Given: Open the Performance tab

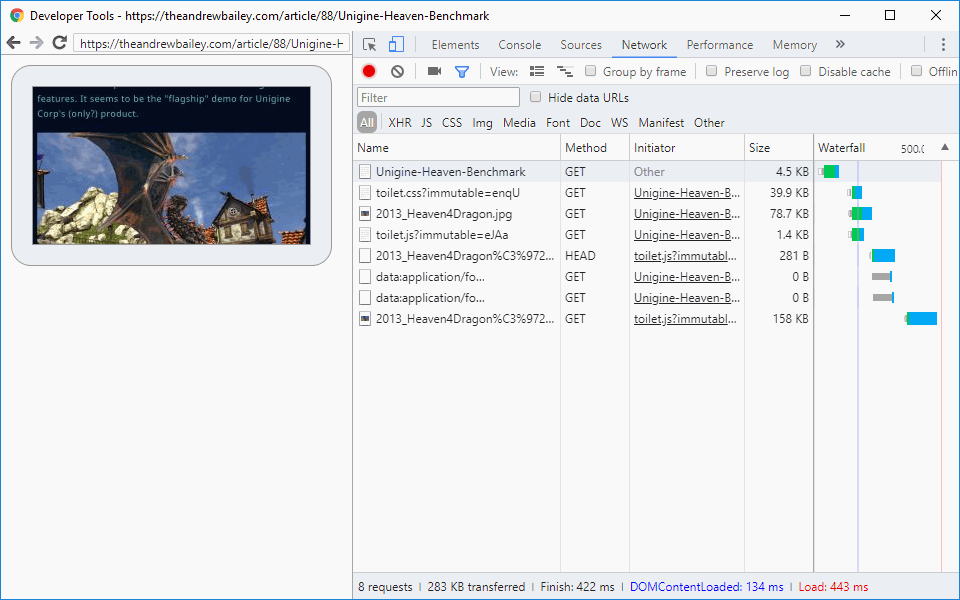Looking at the screenshot, I should point(719,45).
